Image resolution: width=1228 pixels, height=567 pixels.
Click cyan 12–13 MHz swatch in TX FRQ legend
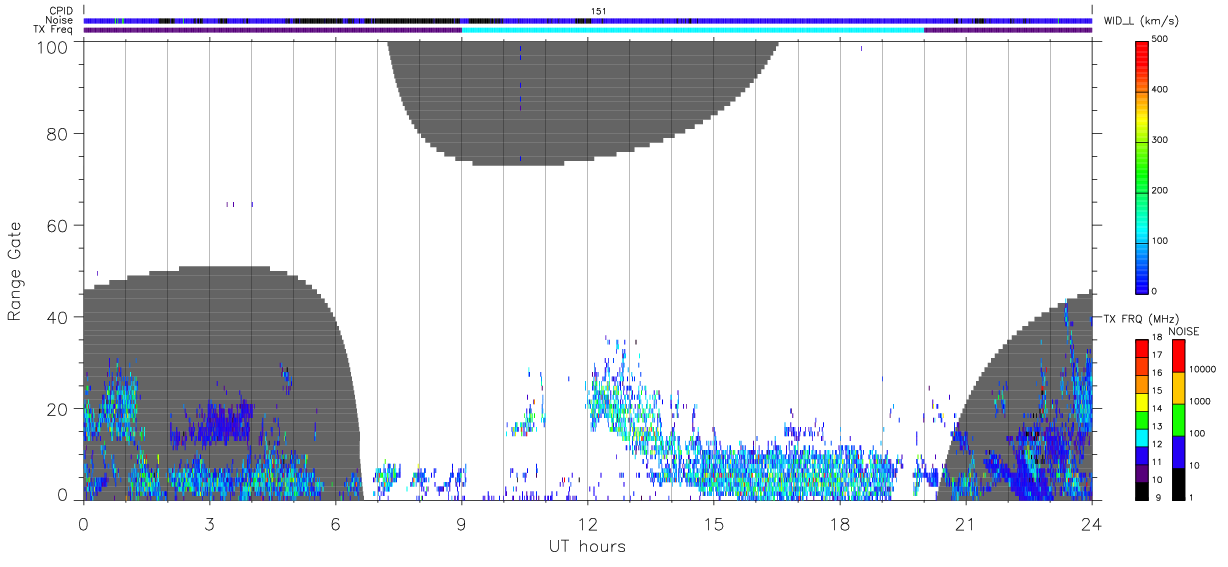click(1142, 437)
